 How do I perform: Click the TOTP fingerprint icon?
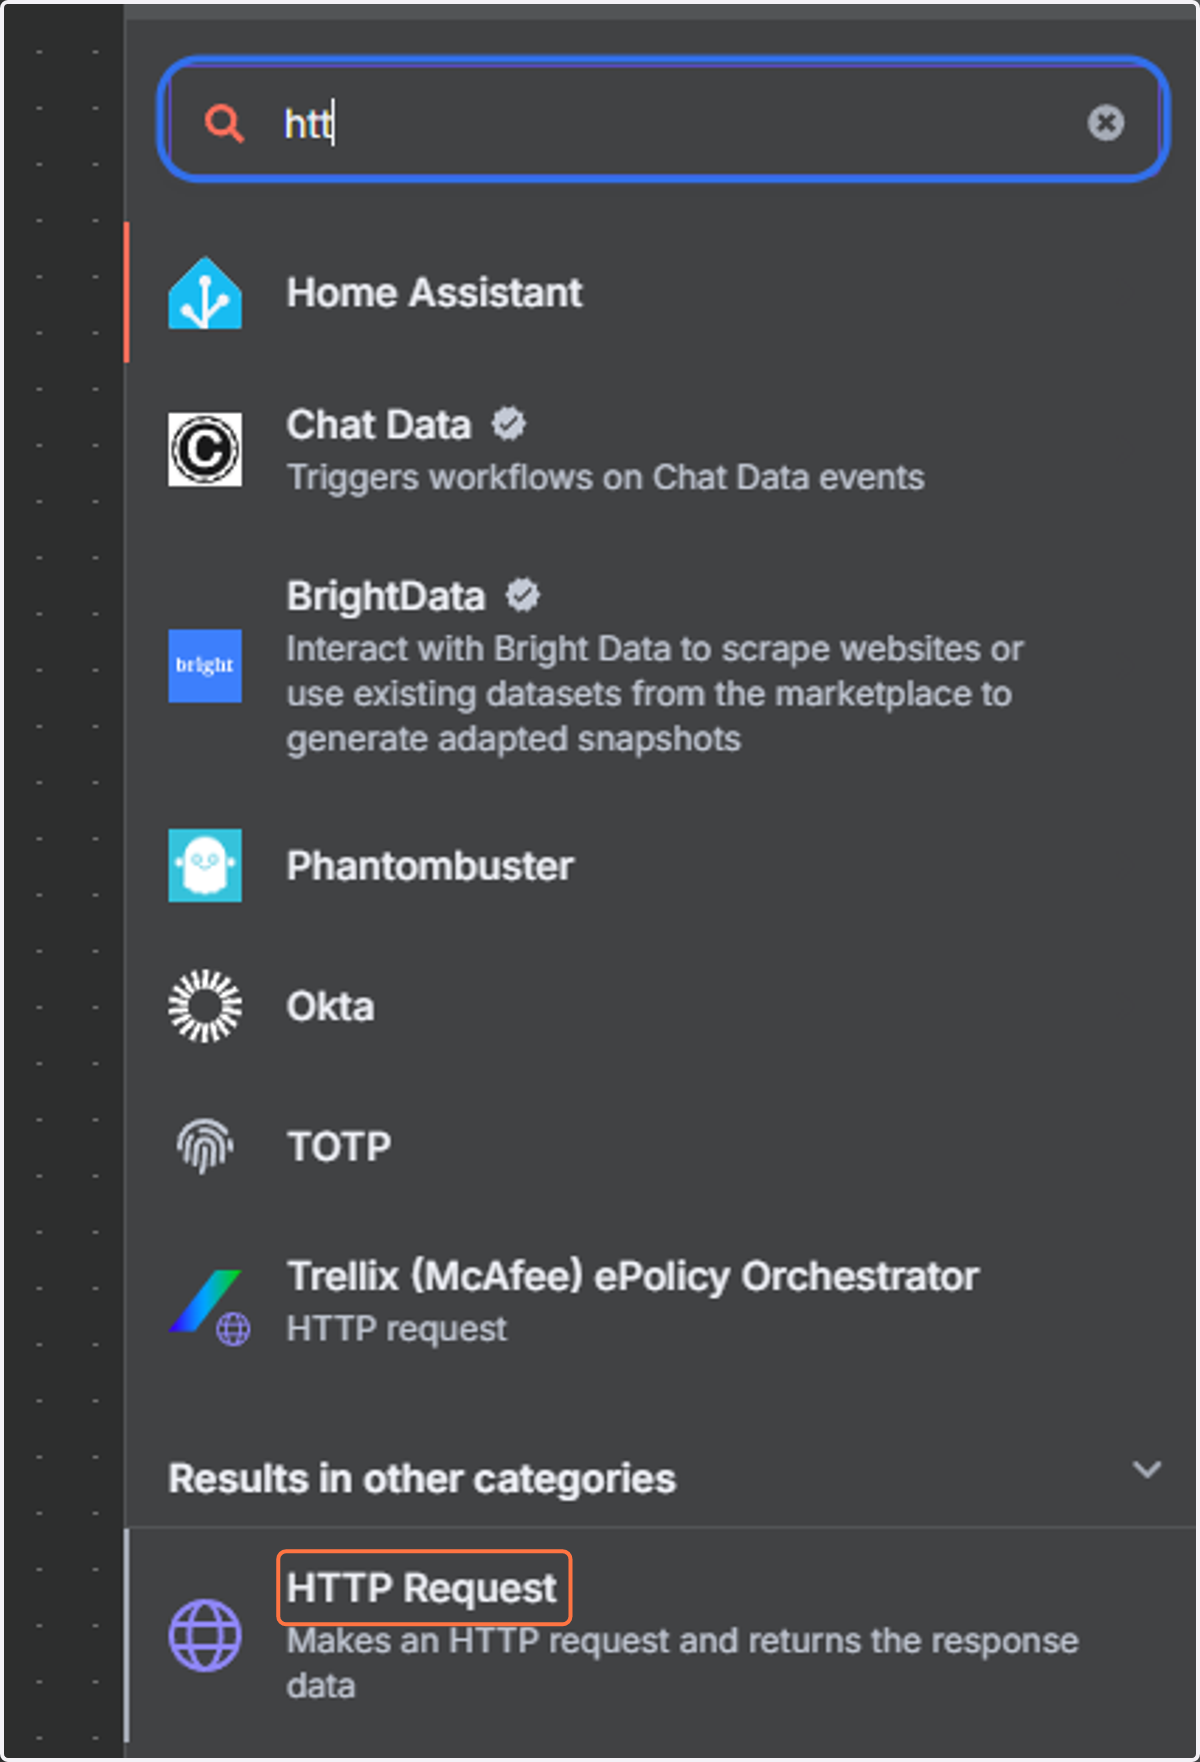point(205,1146)
